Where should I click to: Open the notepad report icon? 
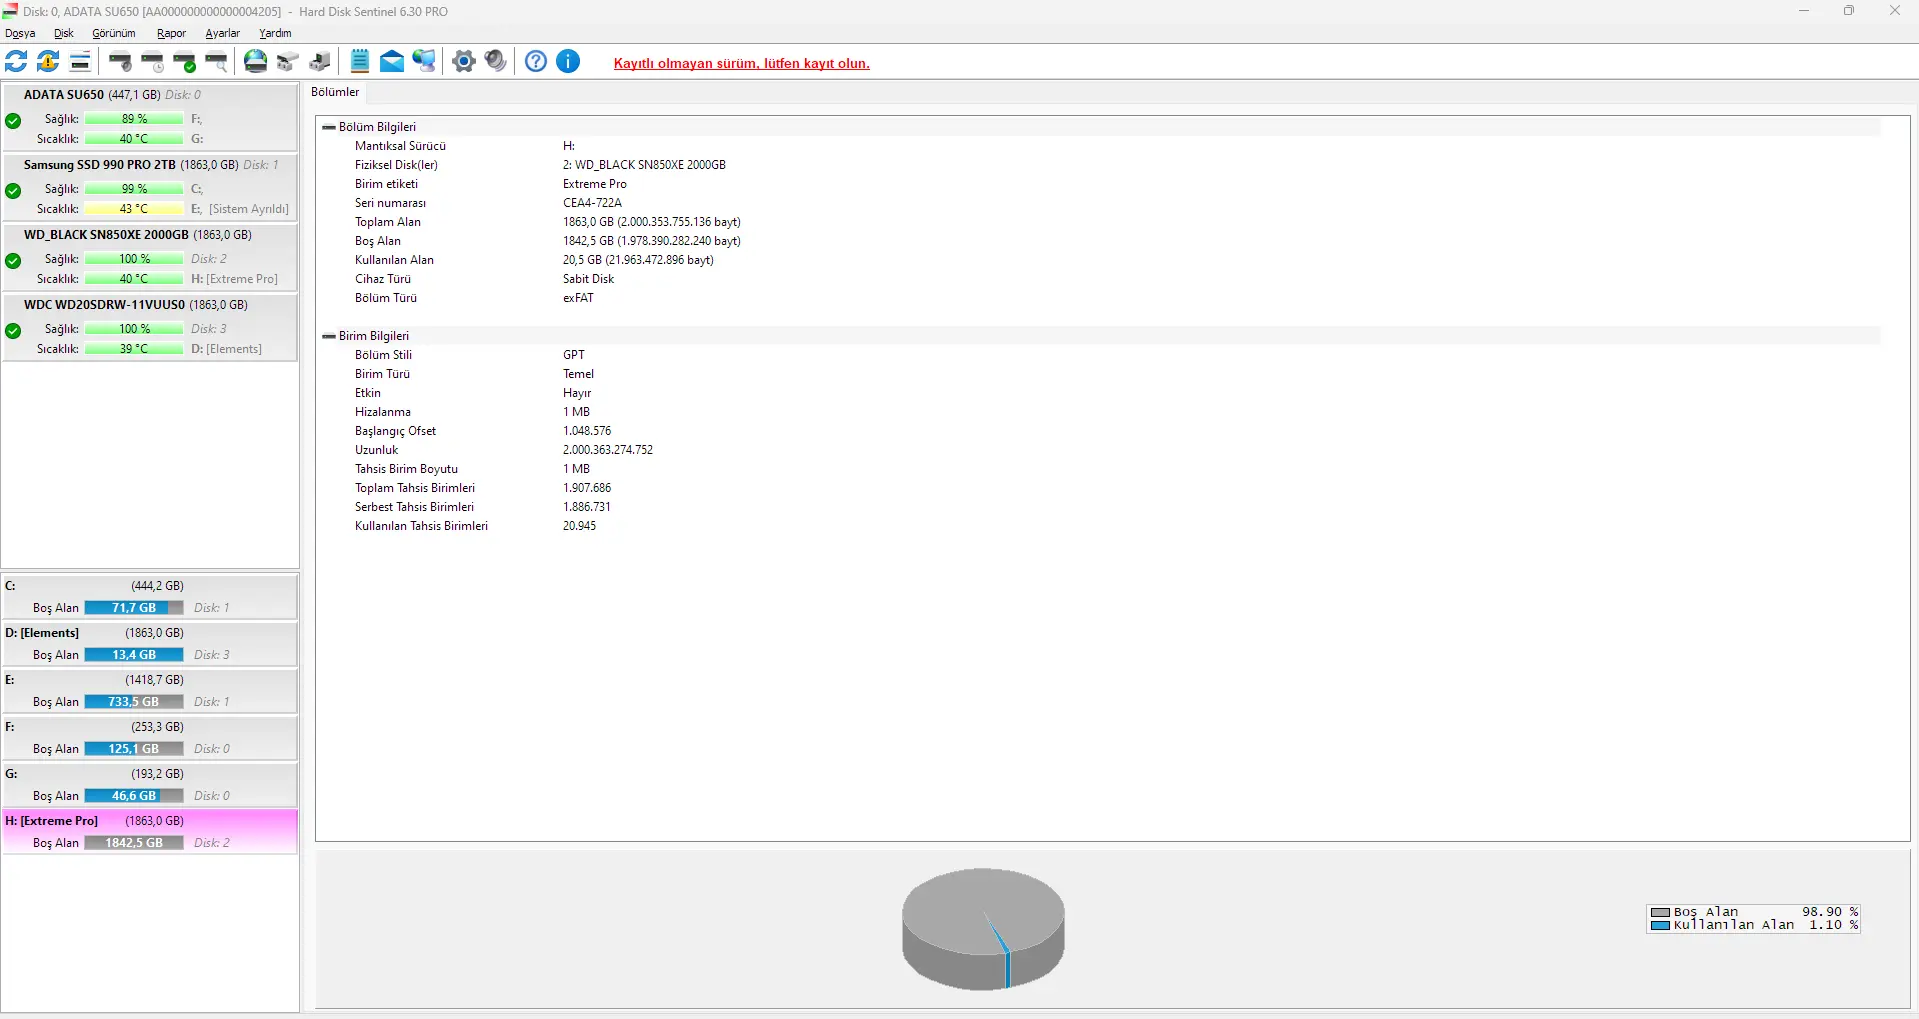coord(360,62)
